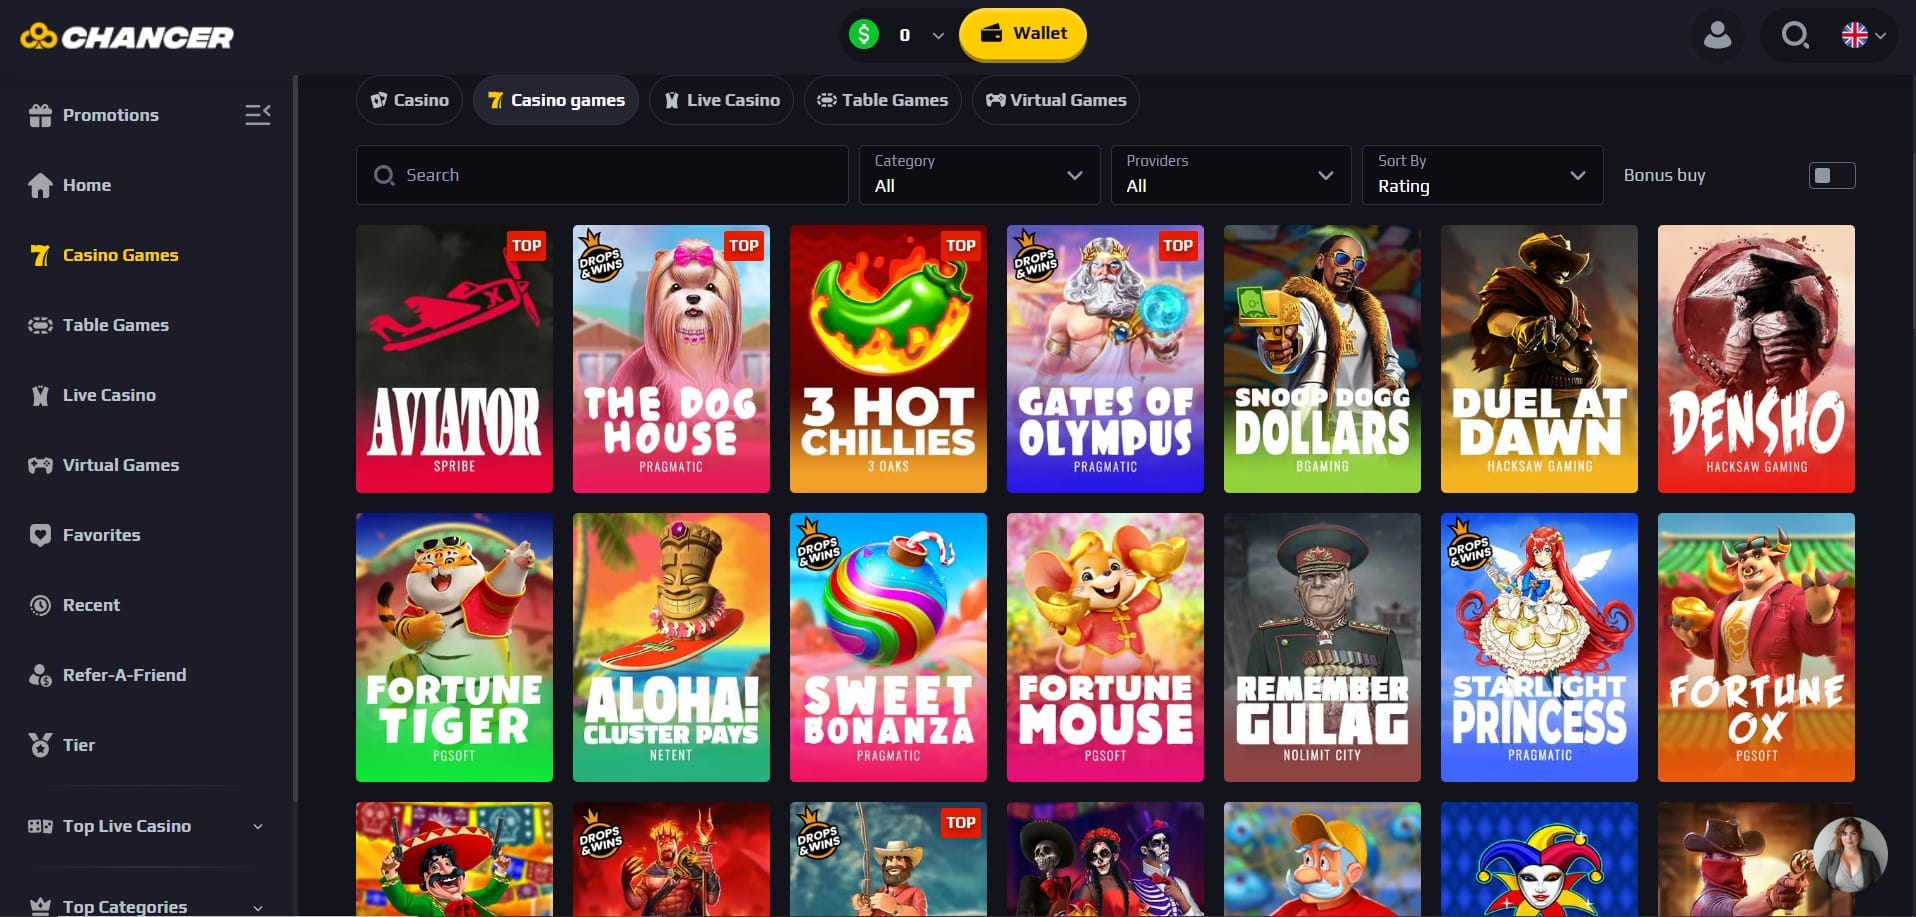This screenshot has height=917, width=1916.
Task: Click the clock icon beside Recent
Action: (40, 605)
